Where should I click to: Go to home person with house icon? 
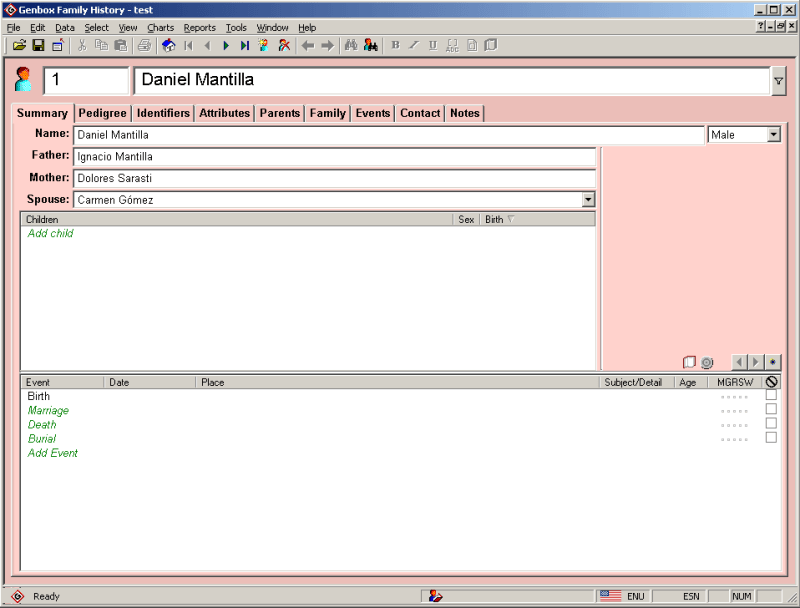[x=168, y=45]
